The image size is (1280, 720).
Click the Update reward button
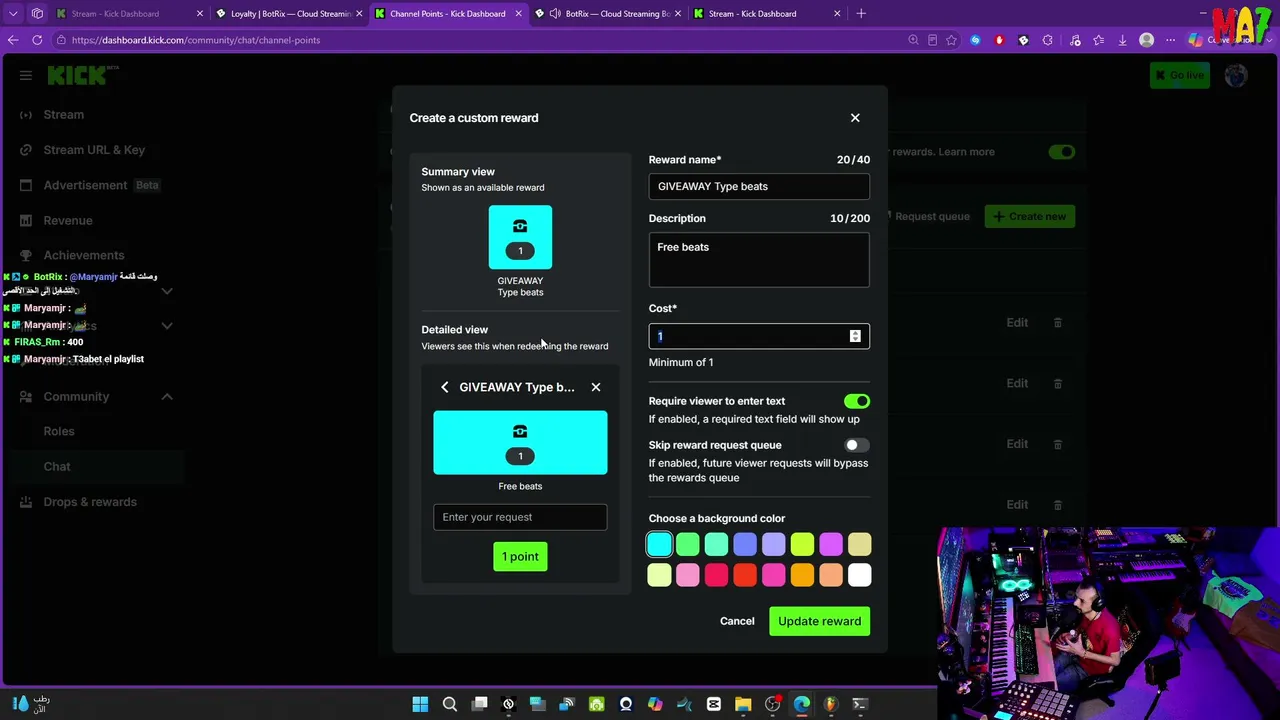819,621
